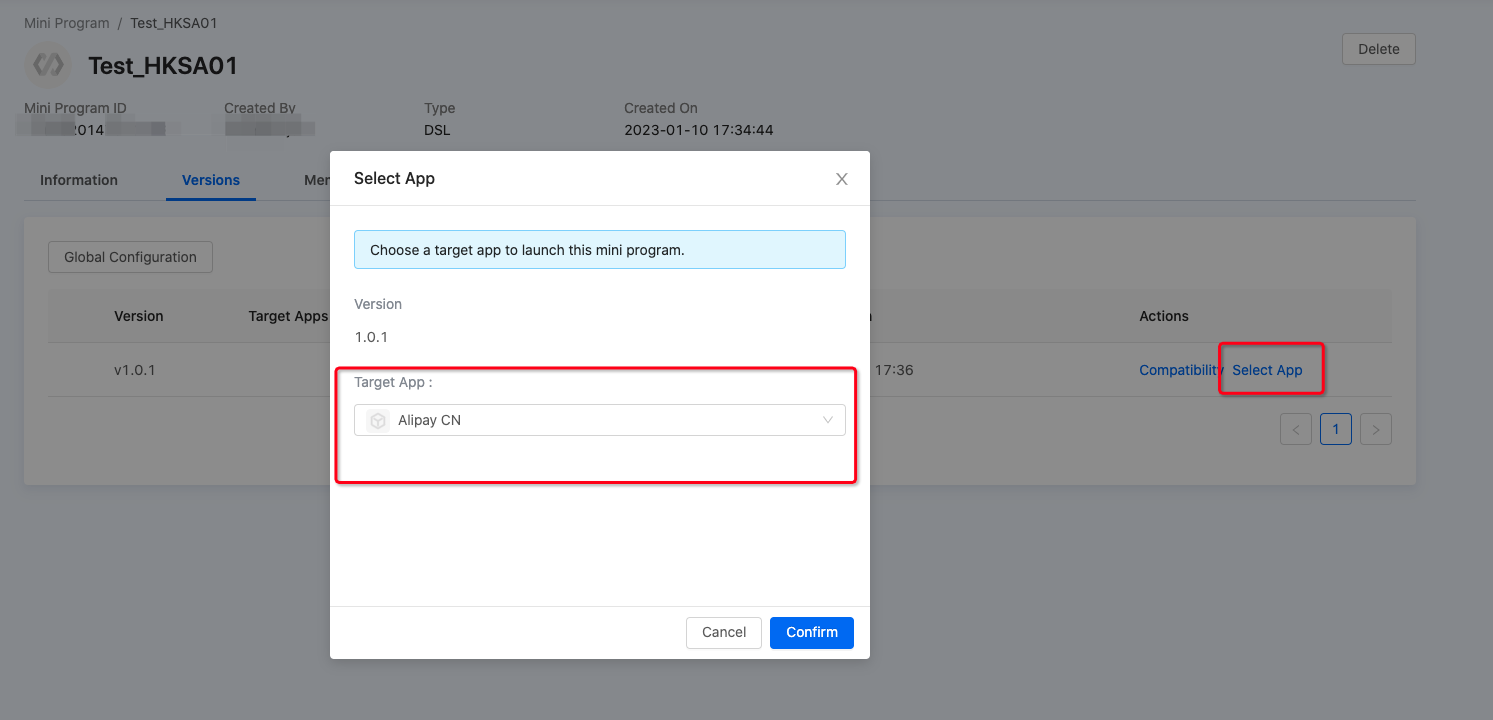Navigate to Mini Program breadcrumb
Viewport: 1493px width, 720px height.
coord(66,23)
